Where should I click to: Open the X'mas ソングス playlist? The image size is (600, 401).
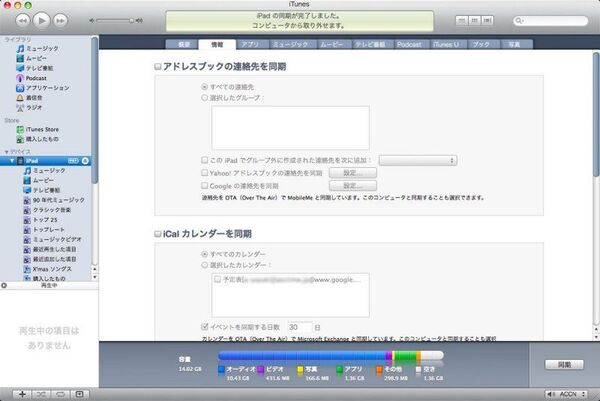pos(47,269)
